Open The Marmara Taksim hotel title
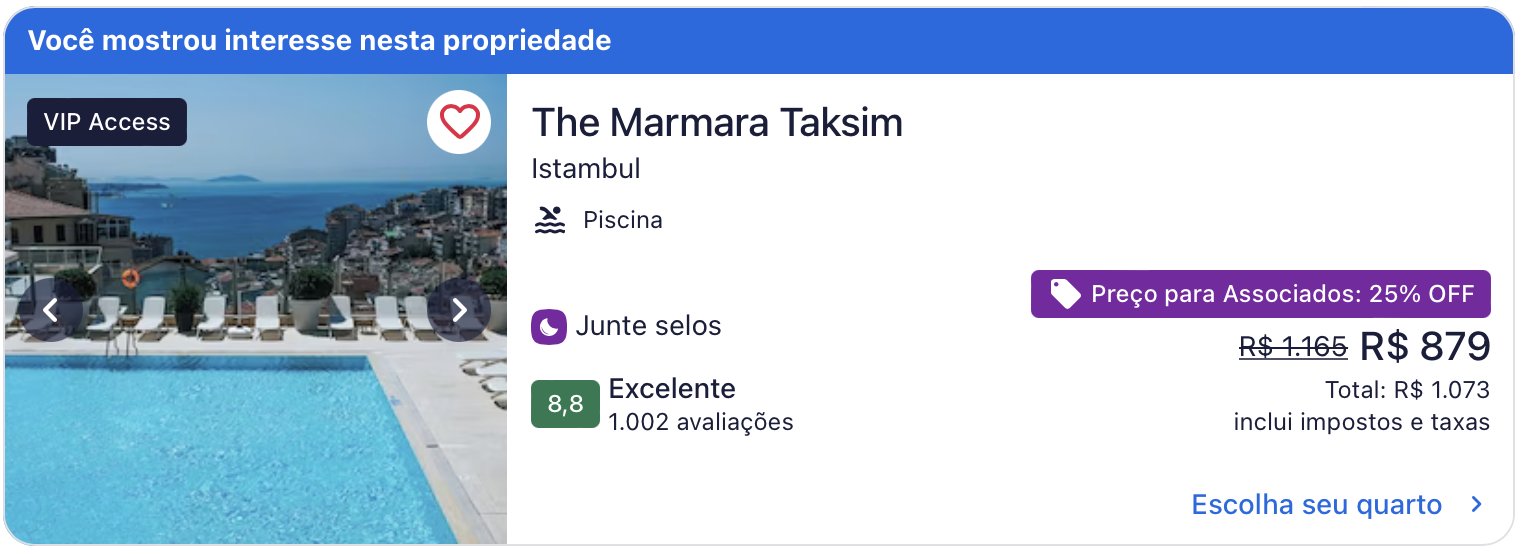Viewport: 1522px width, 554px height. click(717, 122)
